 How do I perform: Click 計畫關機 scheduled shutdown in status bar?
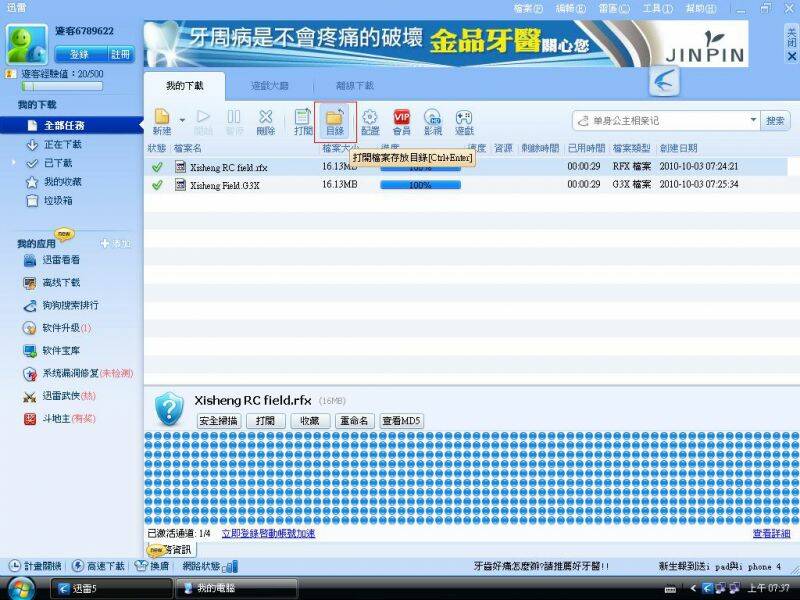[x=36, y=566]
